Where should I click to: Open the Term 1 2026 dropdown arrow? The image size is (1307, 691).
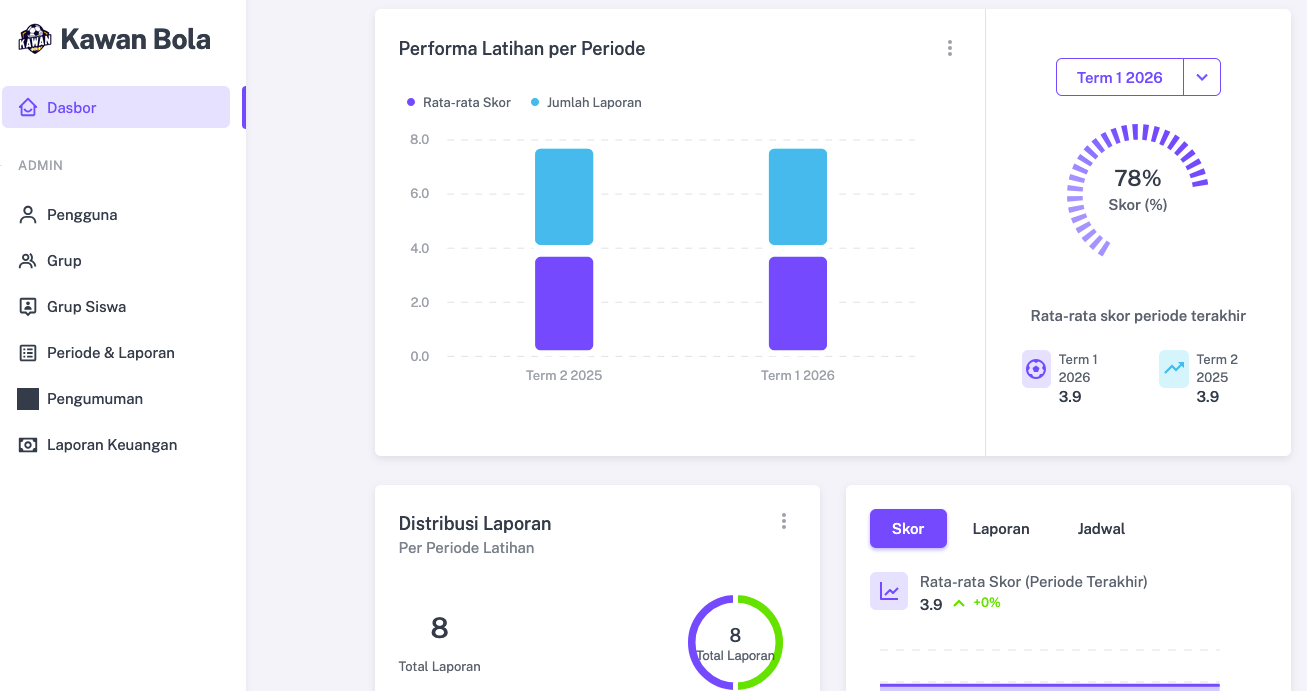1202,77
